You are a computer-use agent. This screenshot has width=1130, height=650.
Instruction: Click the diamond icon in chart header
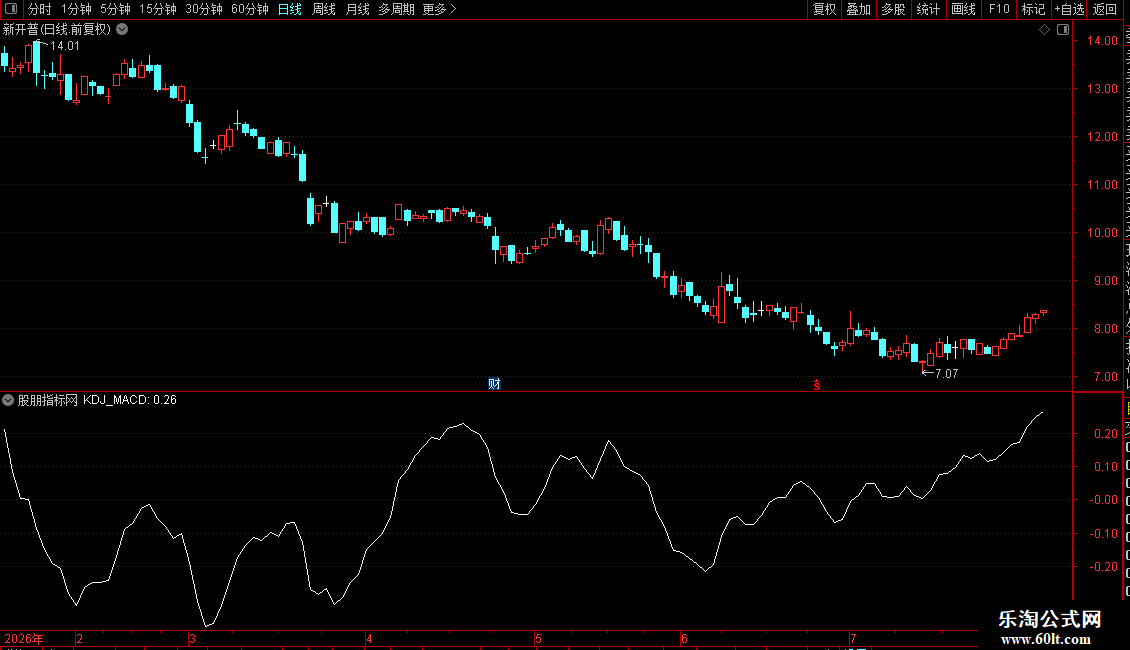point(1044,30)
